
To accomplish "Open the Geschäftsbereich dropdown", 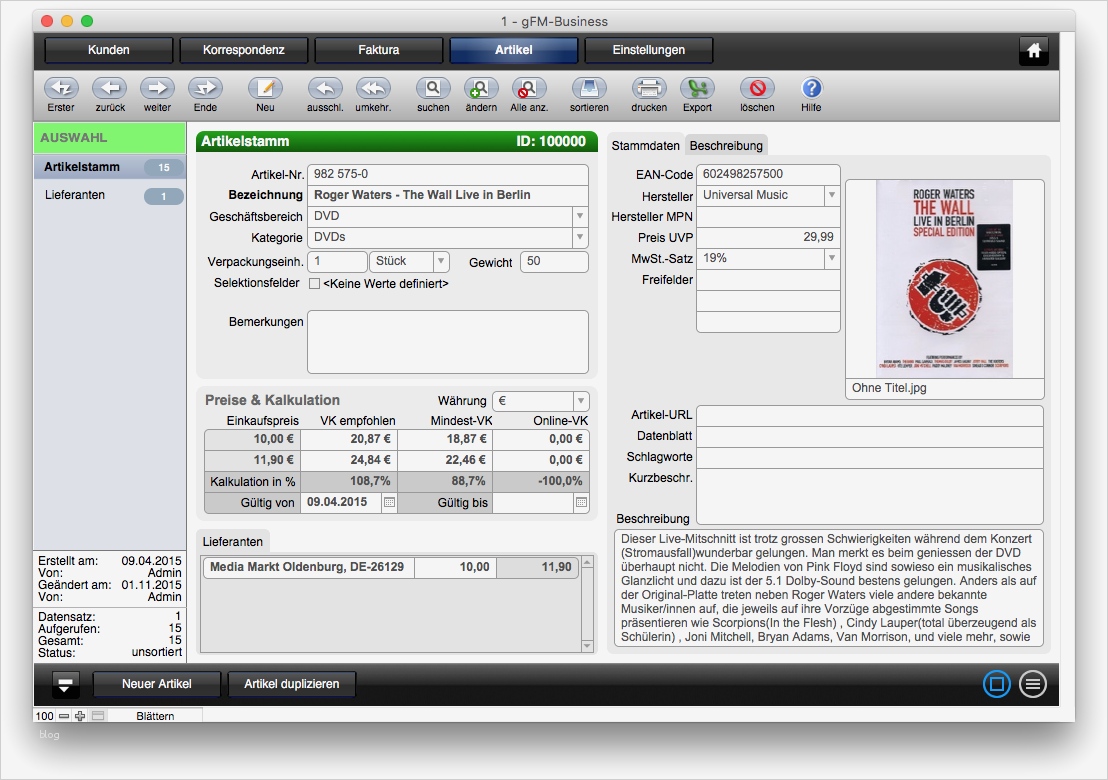I will pos(579,216).
